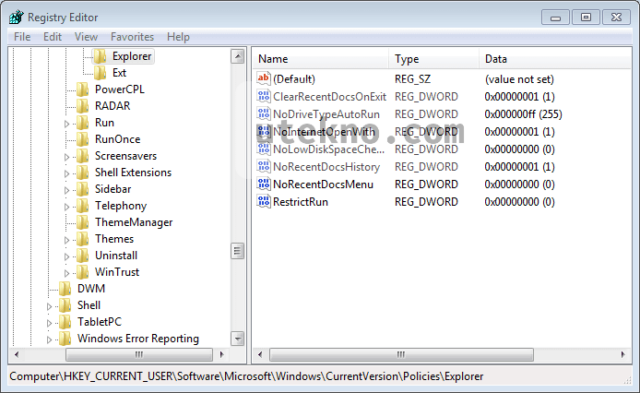This screenshot has width=640, height=393.
Task: Select the NoInternetOpenWith value name
Action: click(324, 131)
